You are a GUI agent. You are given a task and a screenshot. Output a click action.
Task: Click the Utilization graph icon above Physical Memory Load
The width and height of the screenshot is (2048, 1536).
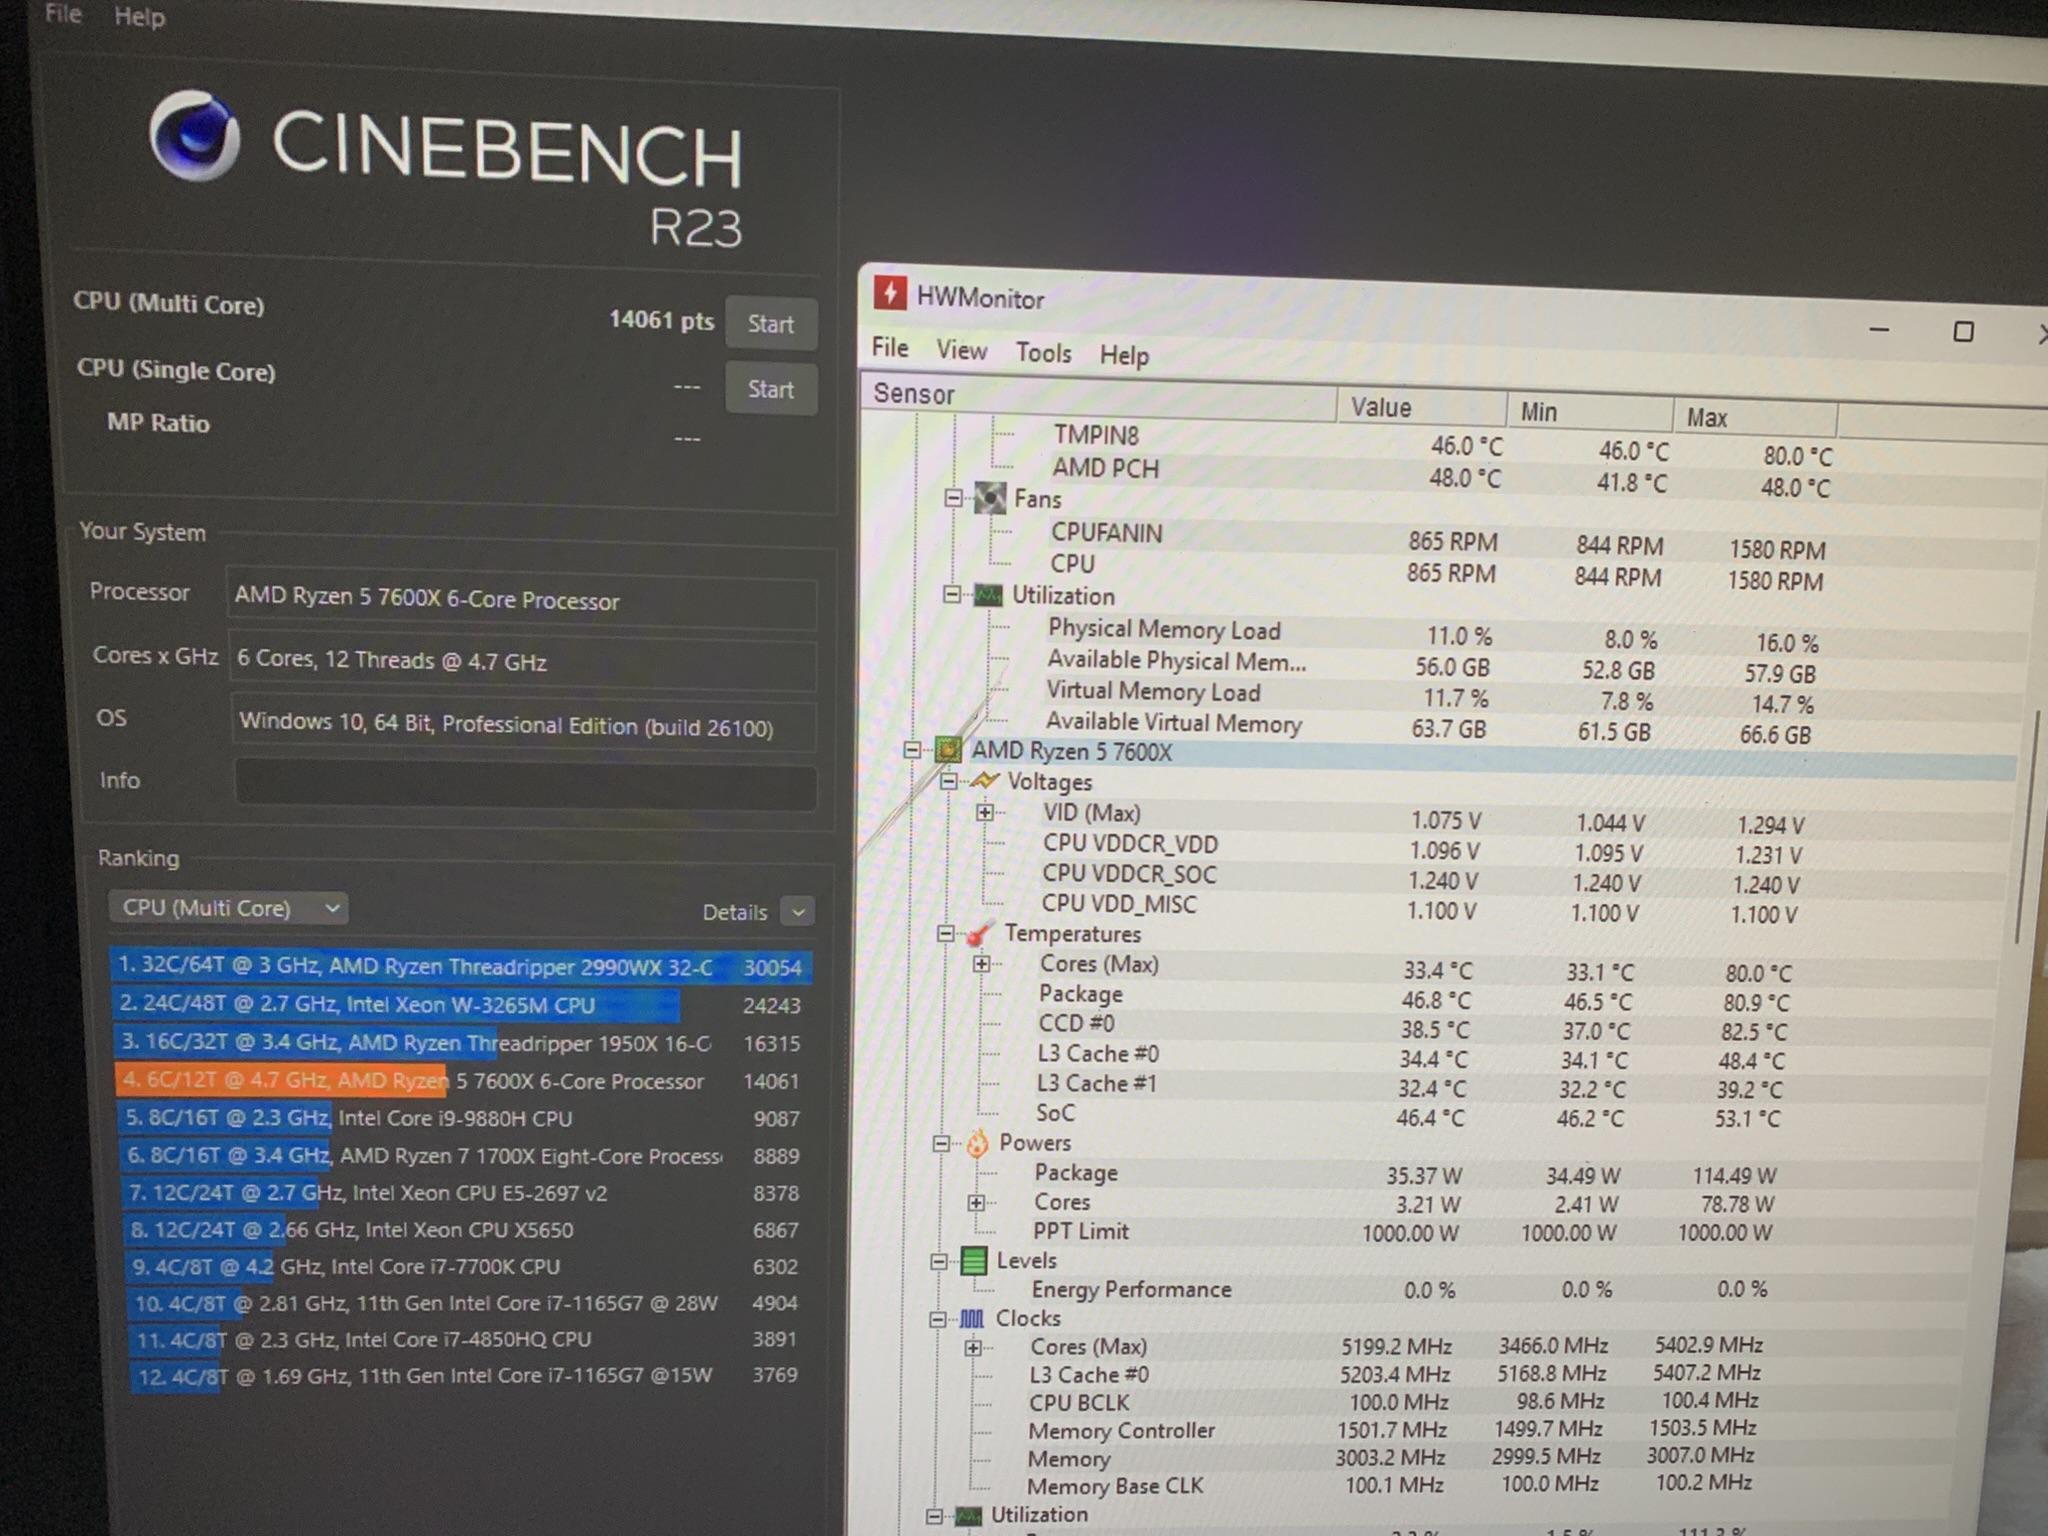(x=987, y=595)
